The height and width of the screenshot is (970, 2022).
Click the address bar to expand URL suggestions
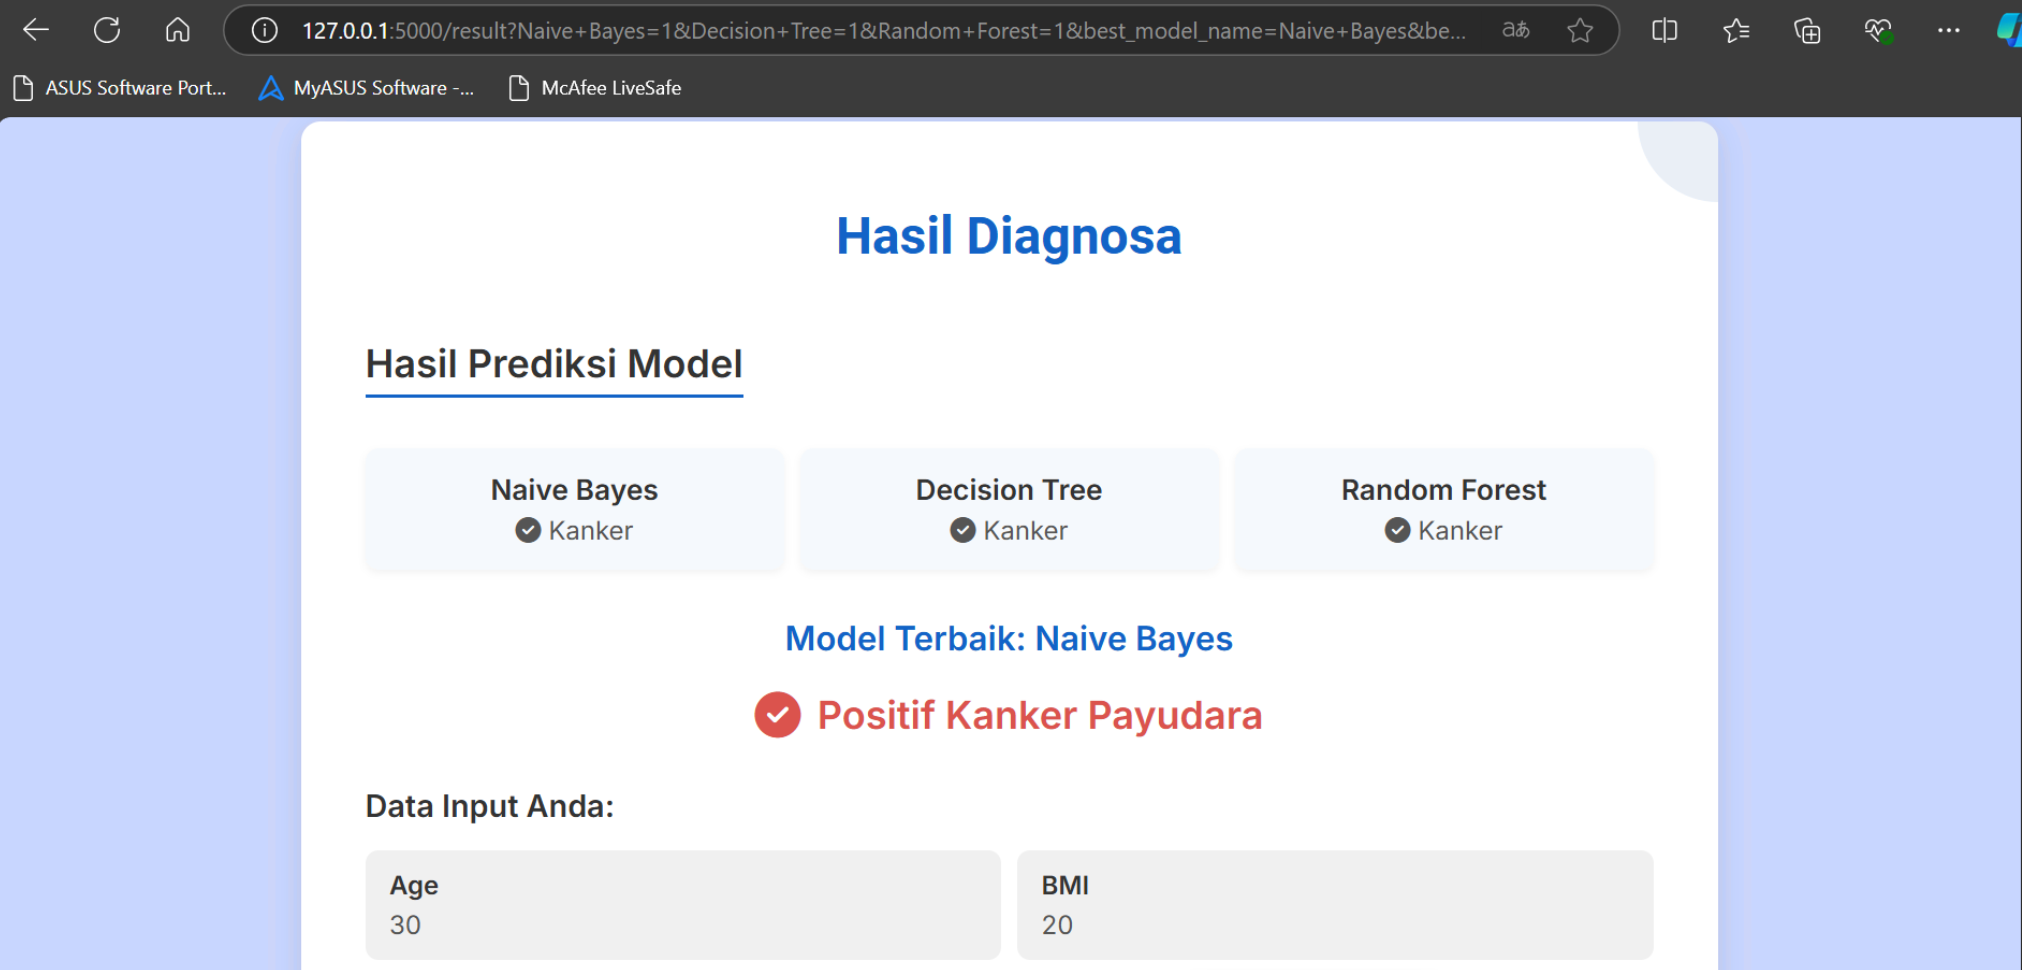tap(900, 30)
